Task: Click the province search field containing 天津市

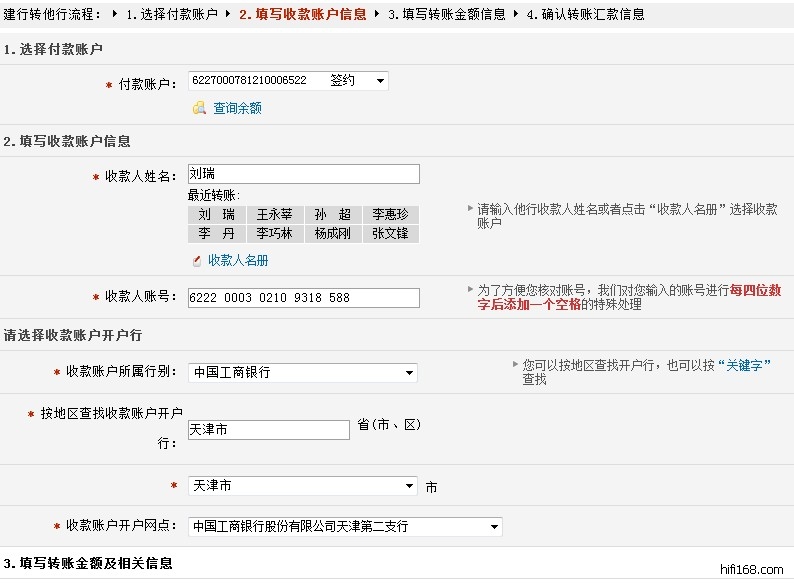Action: (268, 429)
